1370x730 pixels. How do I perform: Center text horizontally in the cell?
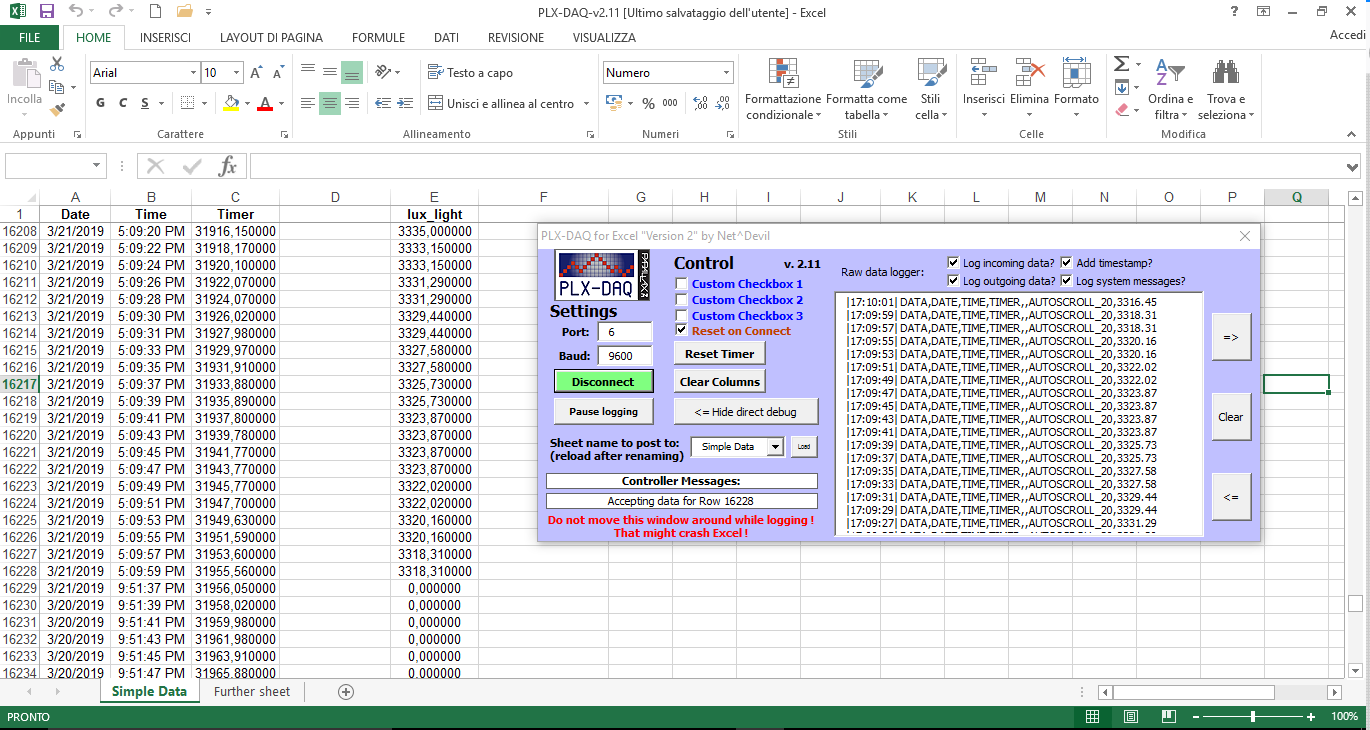[330, 103]
